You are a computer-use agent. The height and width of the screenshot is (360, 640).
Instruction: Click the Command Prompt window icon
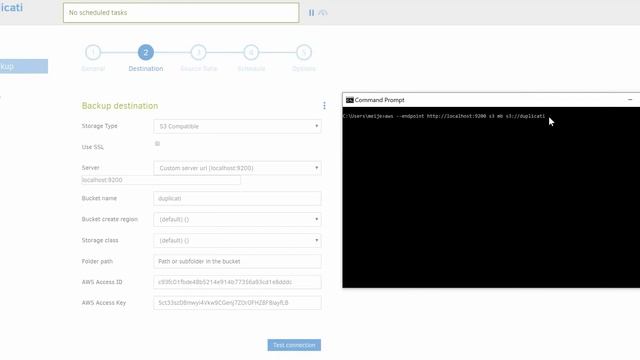point(349,100)
